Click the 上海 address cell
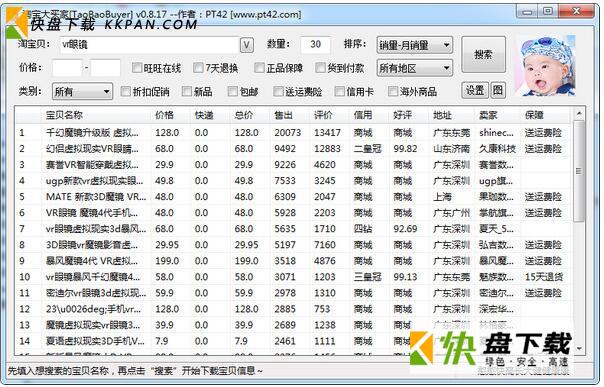 (x=442, y=197)
